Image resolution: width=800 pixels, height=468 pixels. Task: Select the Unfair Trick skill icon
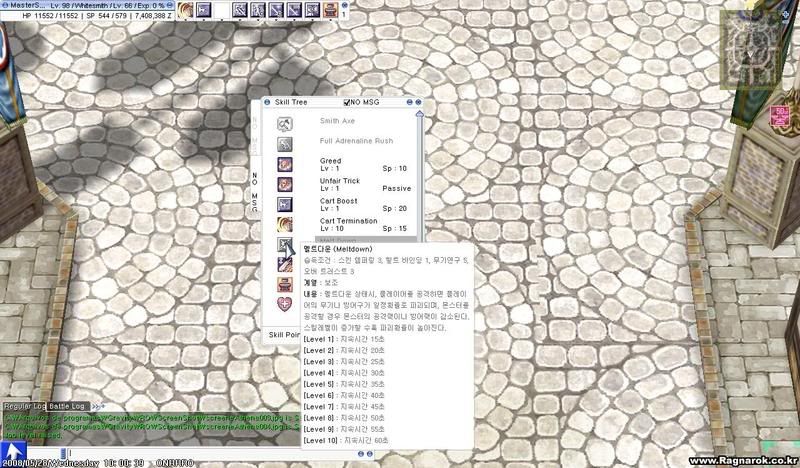[x=285, y=184]
